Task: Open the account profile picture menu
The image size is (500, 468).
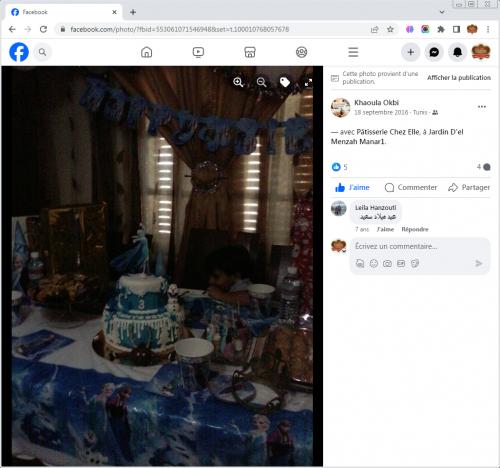Action: [481, 52]
